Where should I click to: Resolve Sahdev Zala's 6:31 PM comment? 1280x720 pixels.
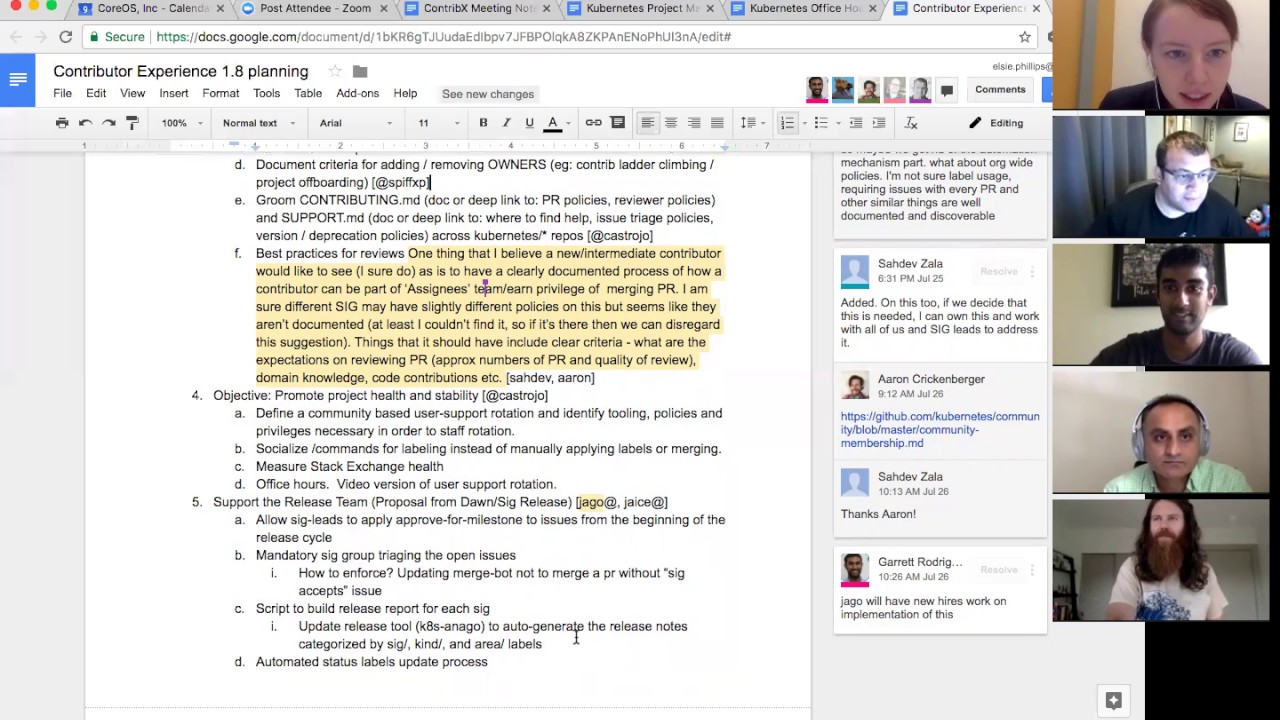[998, 271]
